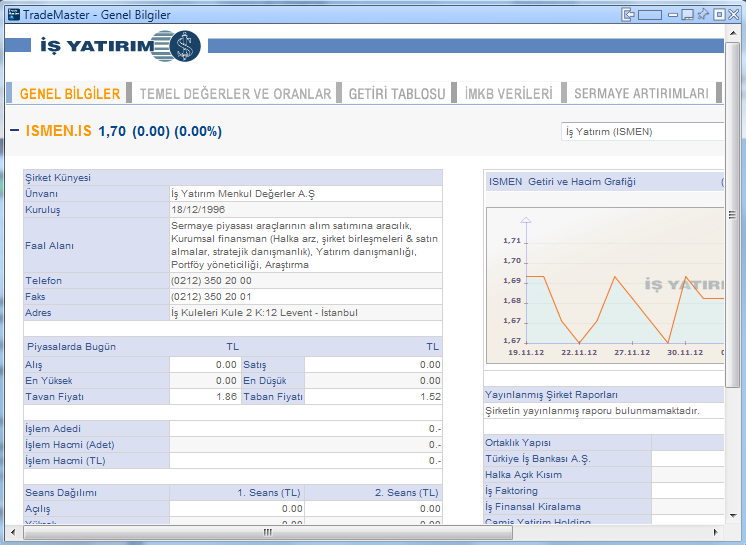746x545 pixels.
Task: Click the Piyasalarda Bugün header
Action: point(71,347)
